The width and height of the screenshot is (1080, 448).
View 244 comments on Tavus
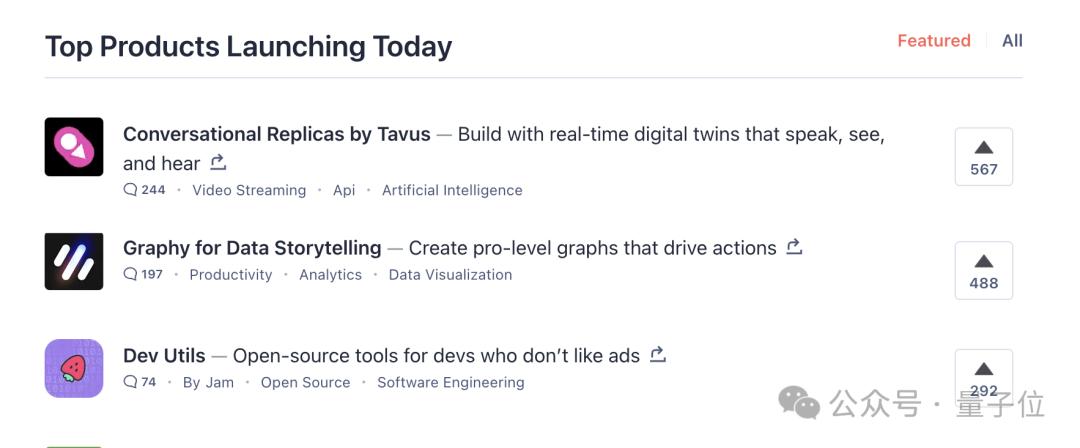coord(145,190)
